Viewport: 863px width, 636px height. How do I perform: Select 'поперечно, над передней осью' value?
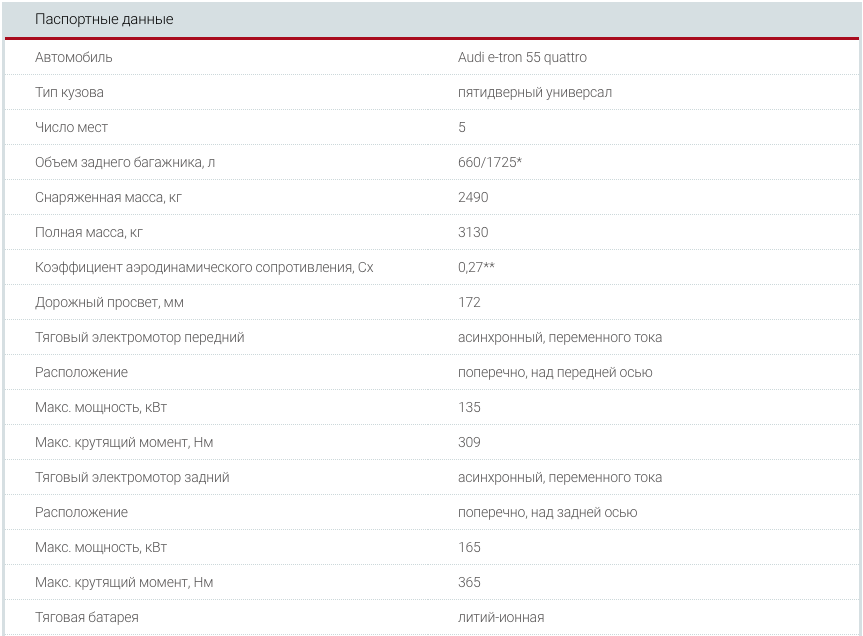coord(555,372)
